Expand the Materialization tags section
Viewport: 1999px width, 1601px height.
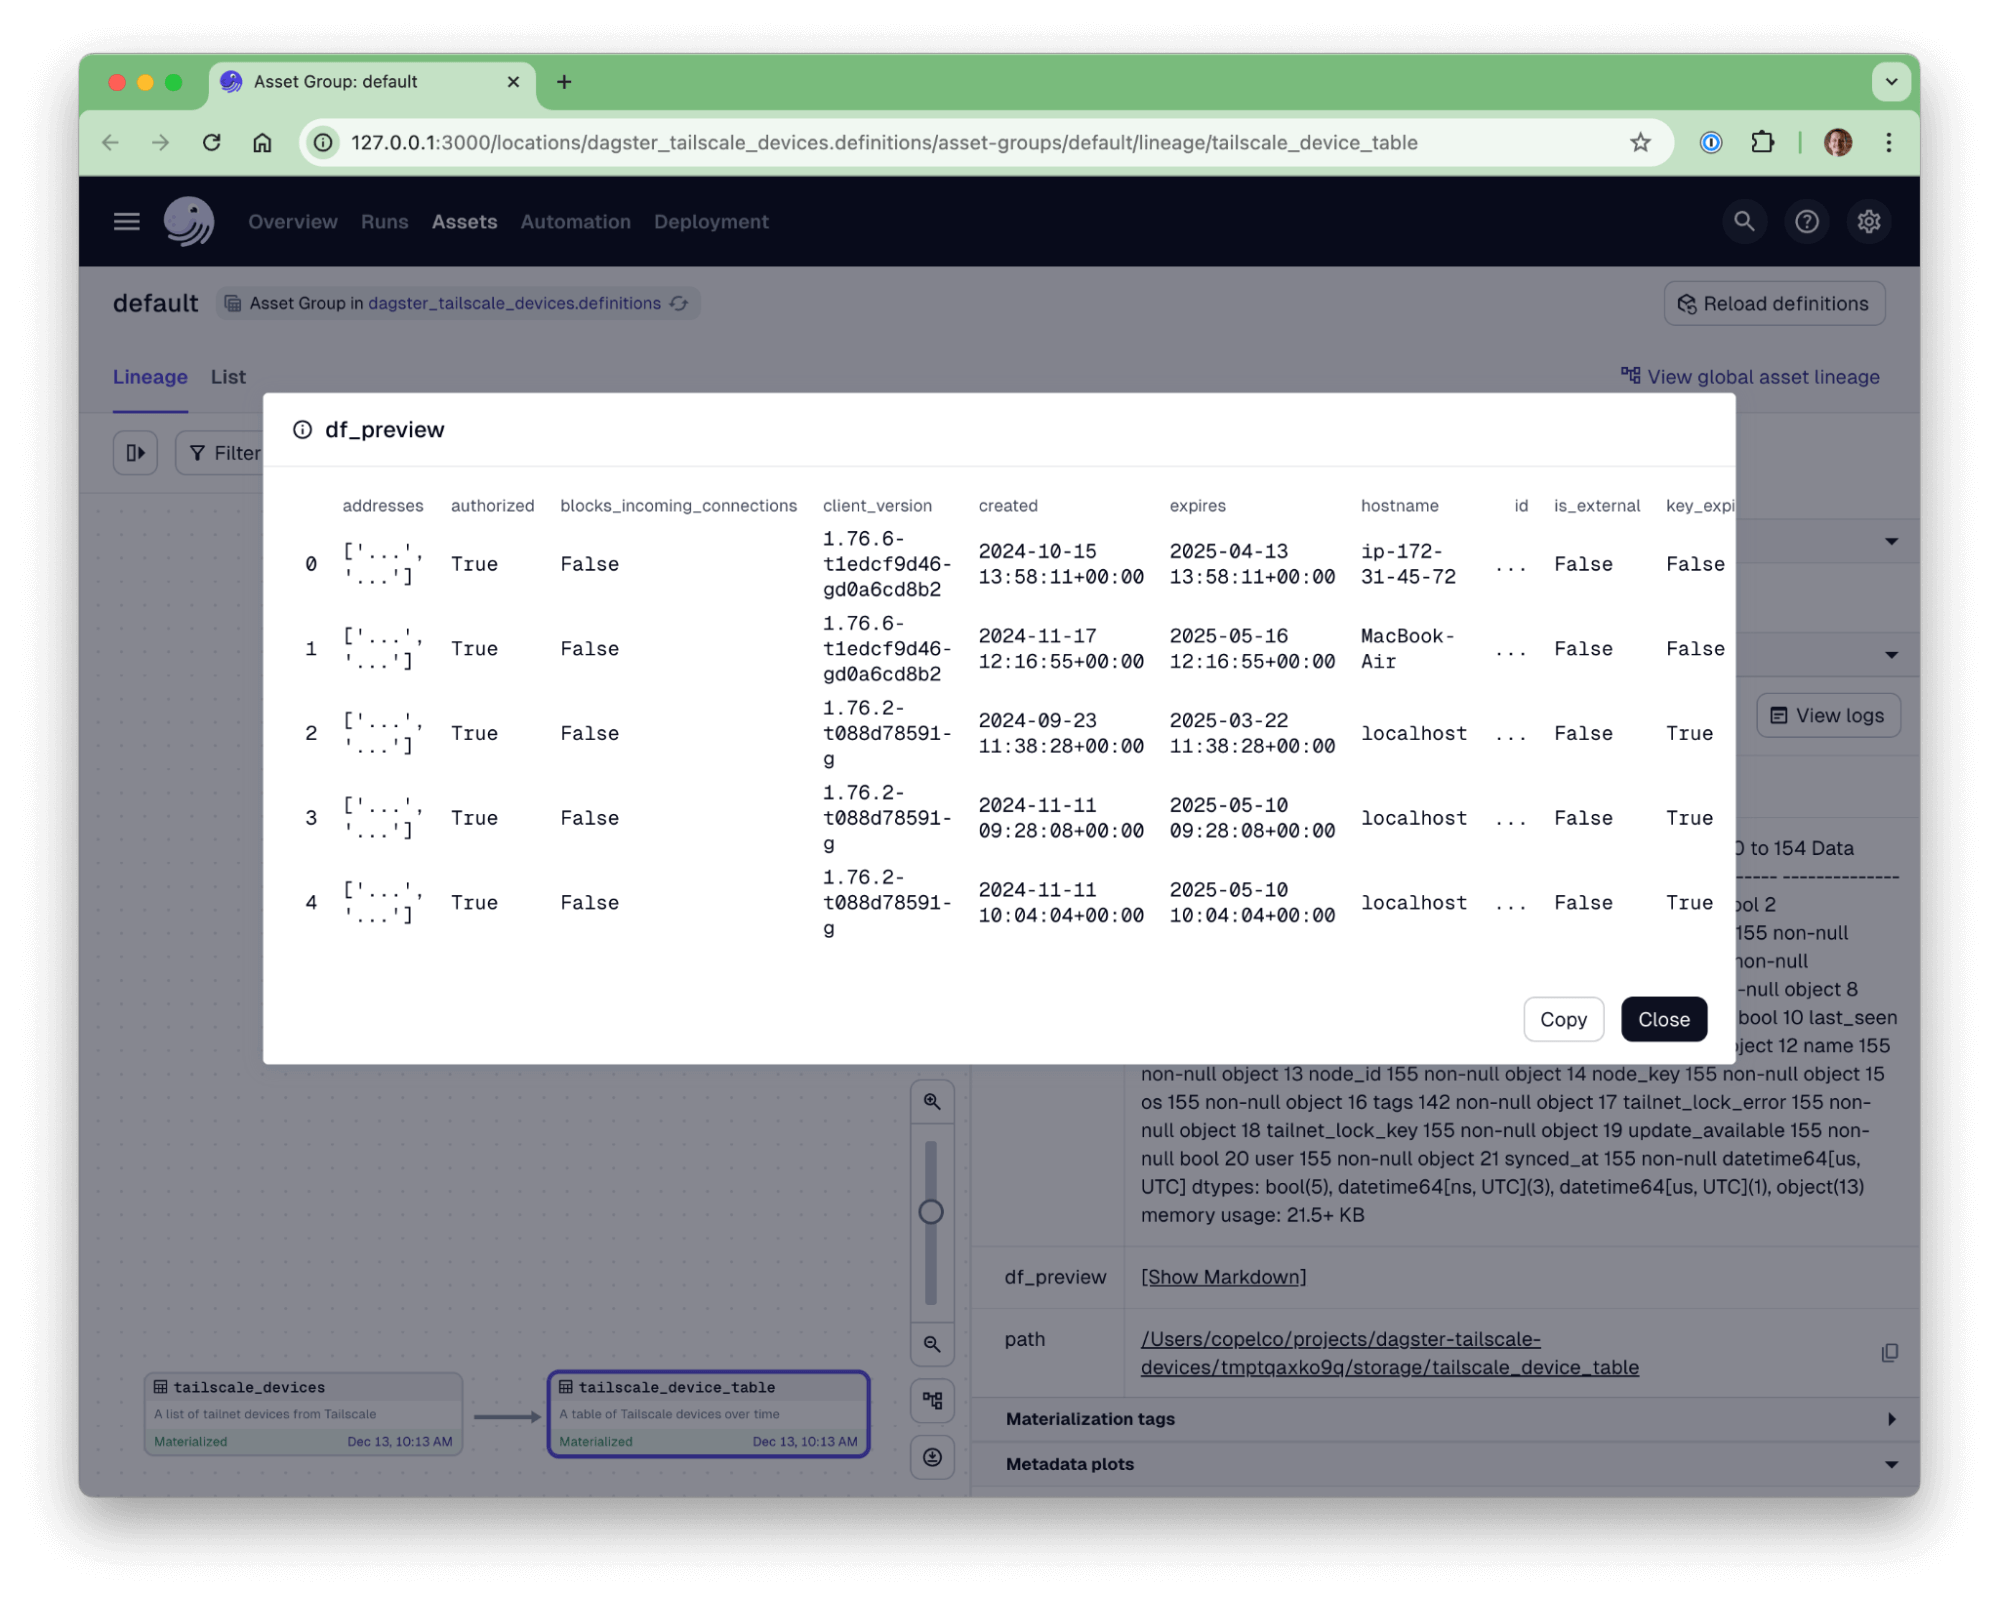(x=1890, y=1418)
